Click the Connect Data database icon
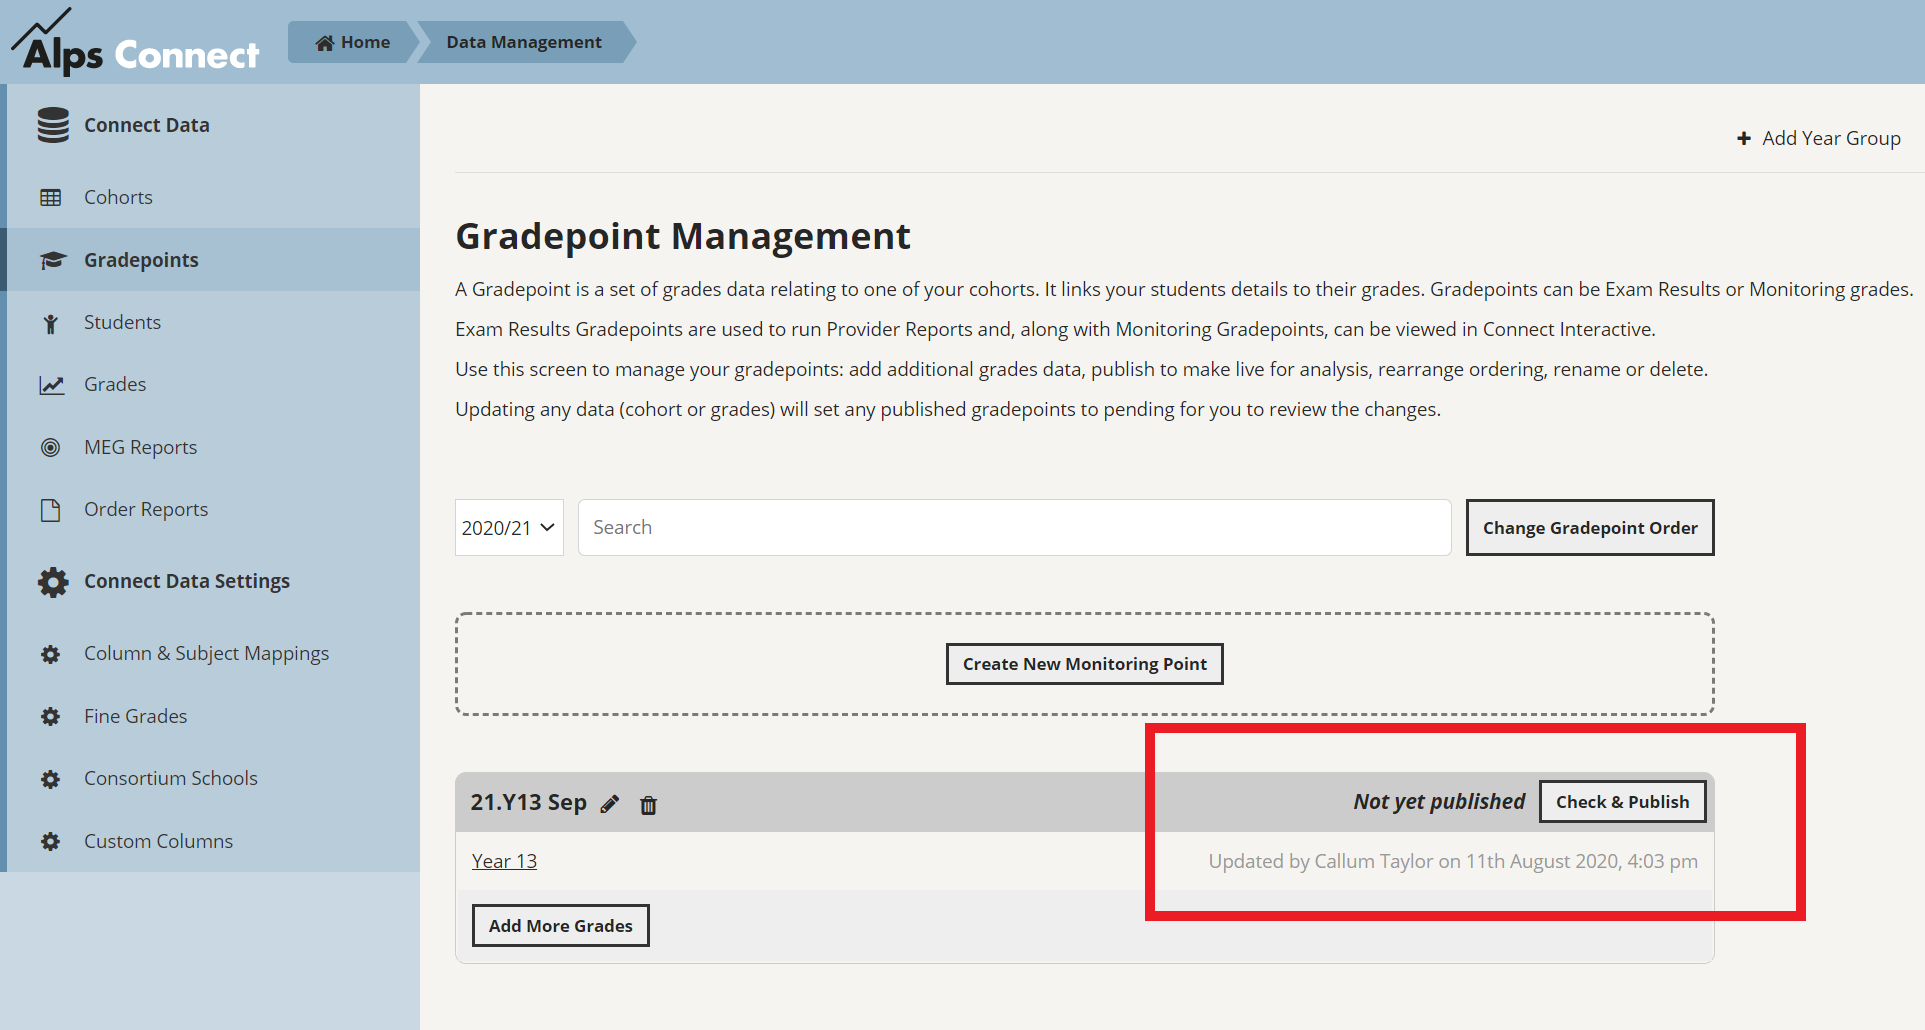The image size is (1925, 1030). click(x=53, y=125)
